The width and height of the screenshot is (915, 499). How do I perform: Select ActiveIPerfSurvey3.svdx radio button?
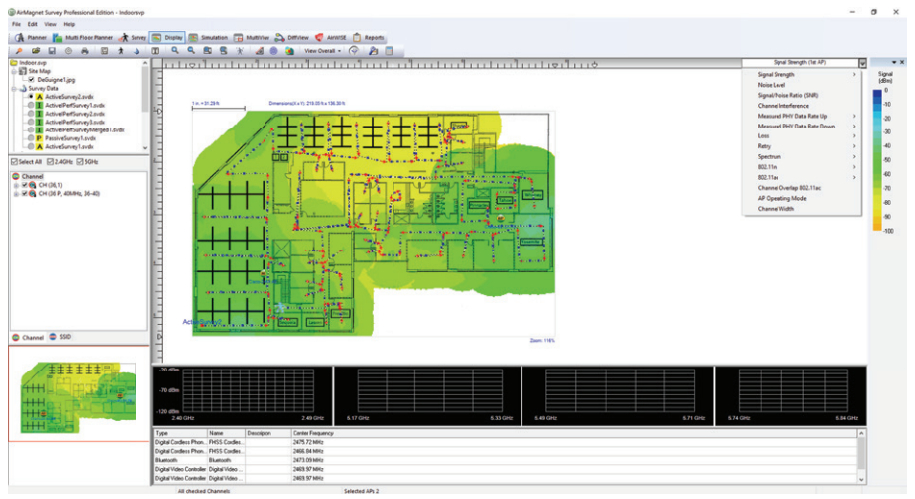click(x=31, y=123)
